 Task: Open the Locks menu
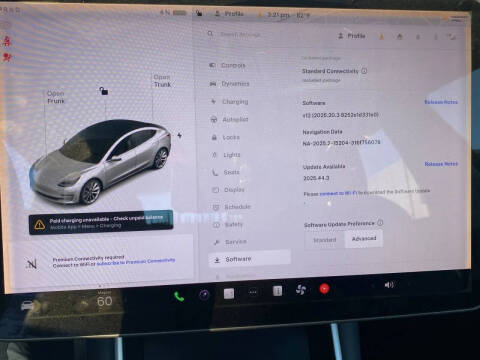[226, 137]
